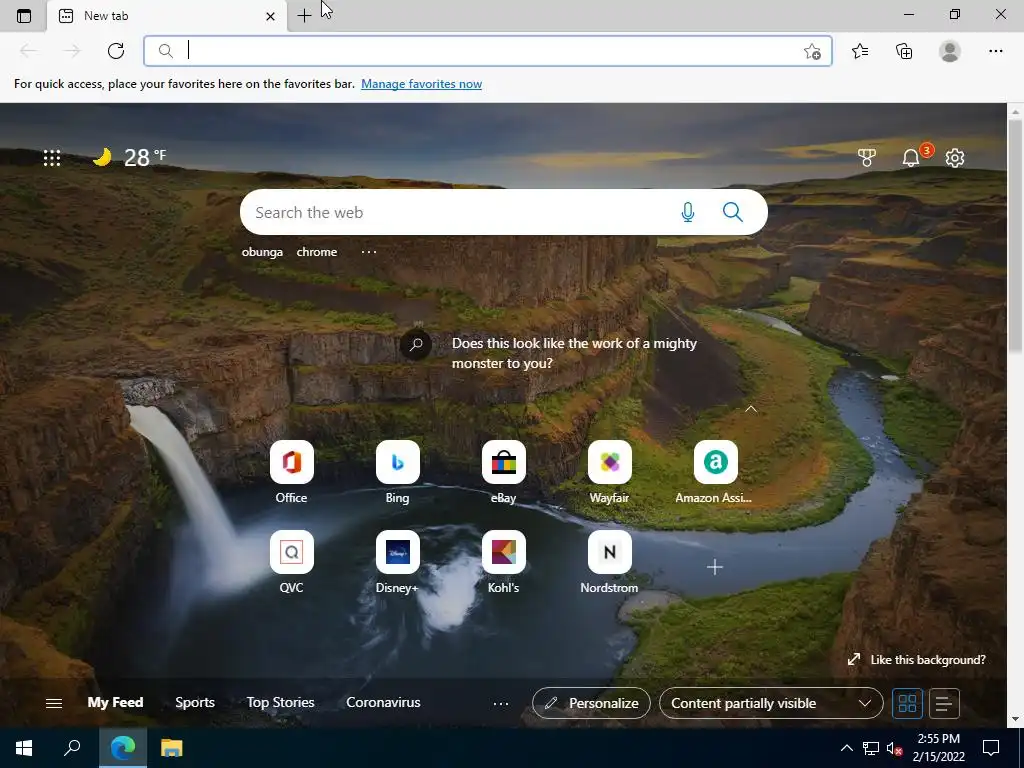Click the browser Back arrow

28,51
